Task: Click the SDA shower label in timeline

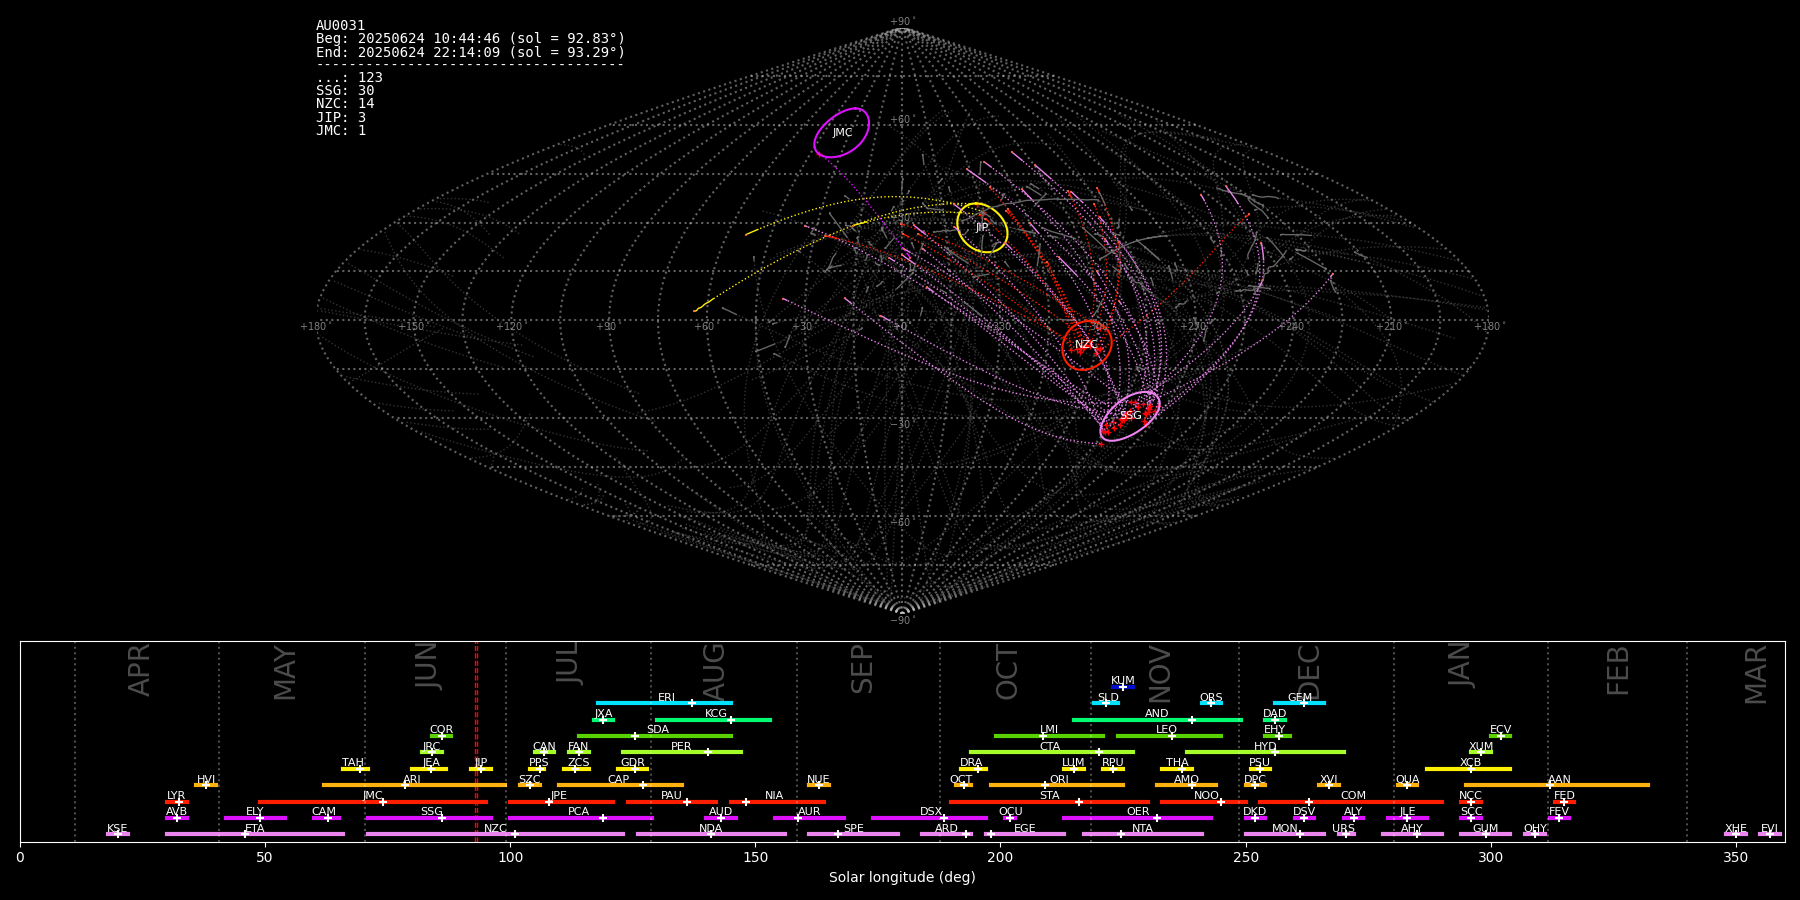Action: 658,730
